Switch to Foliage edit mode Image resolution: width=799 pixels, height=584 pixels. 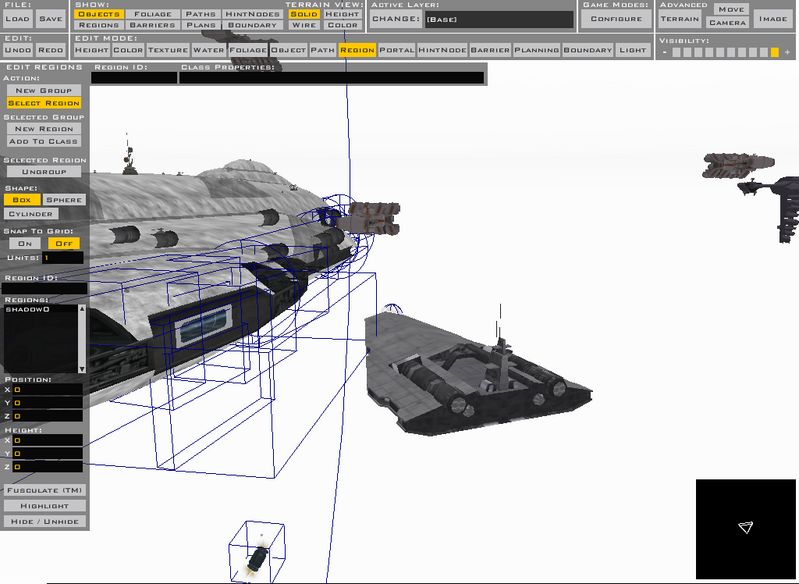click(248, 50)
